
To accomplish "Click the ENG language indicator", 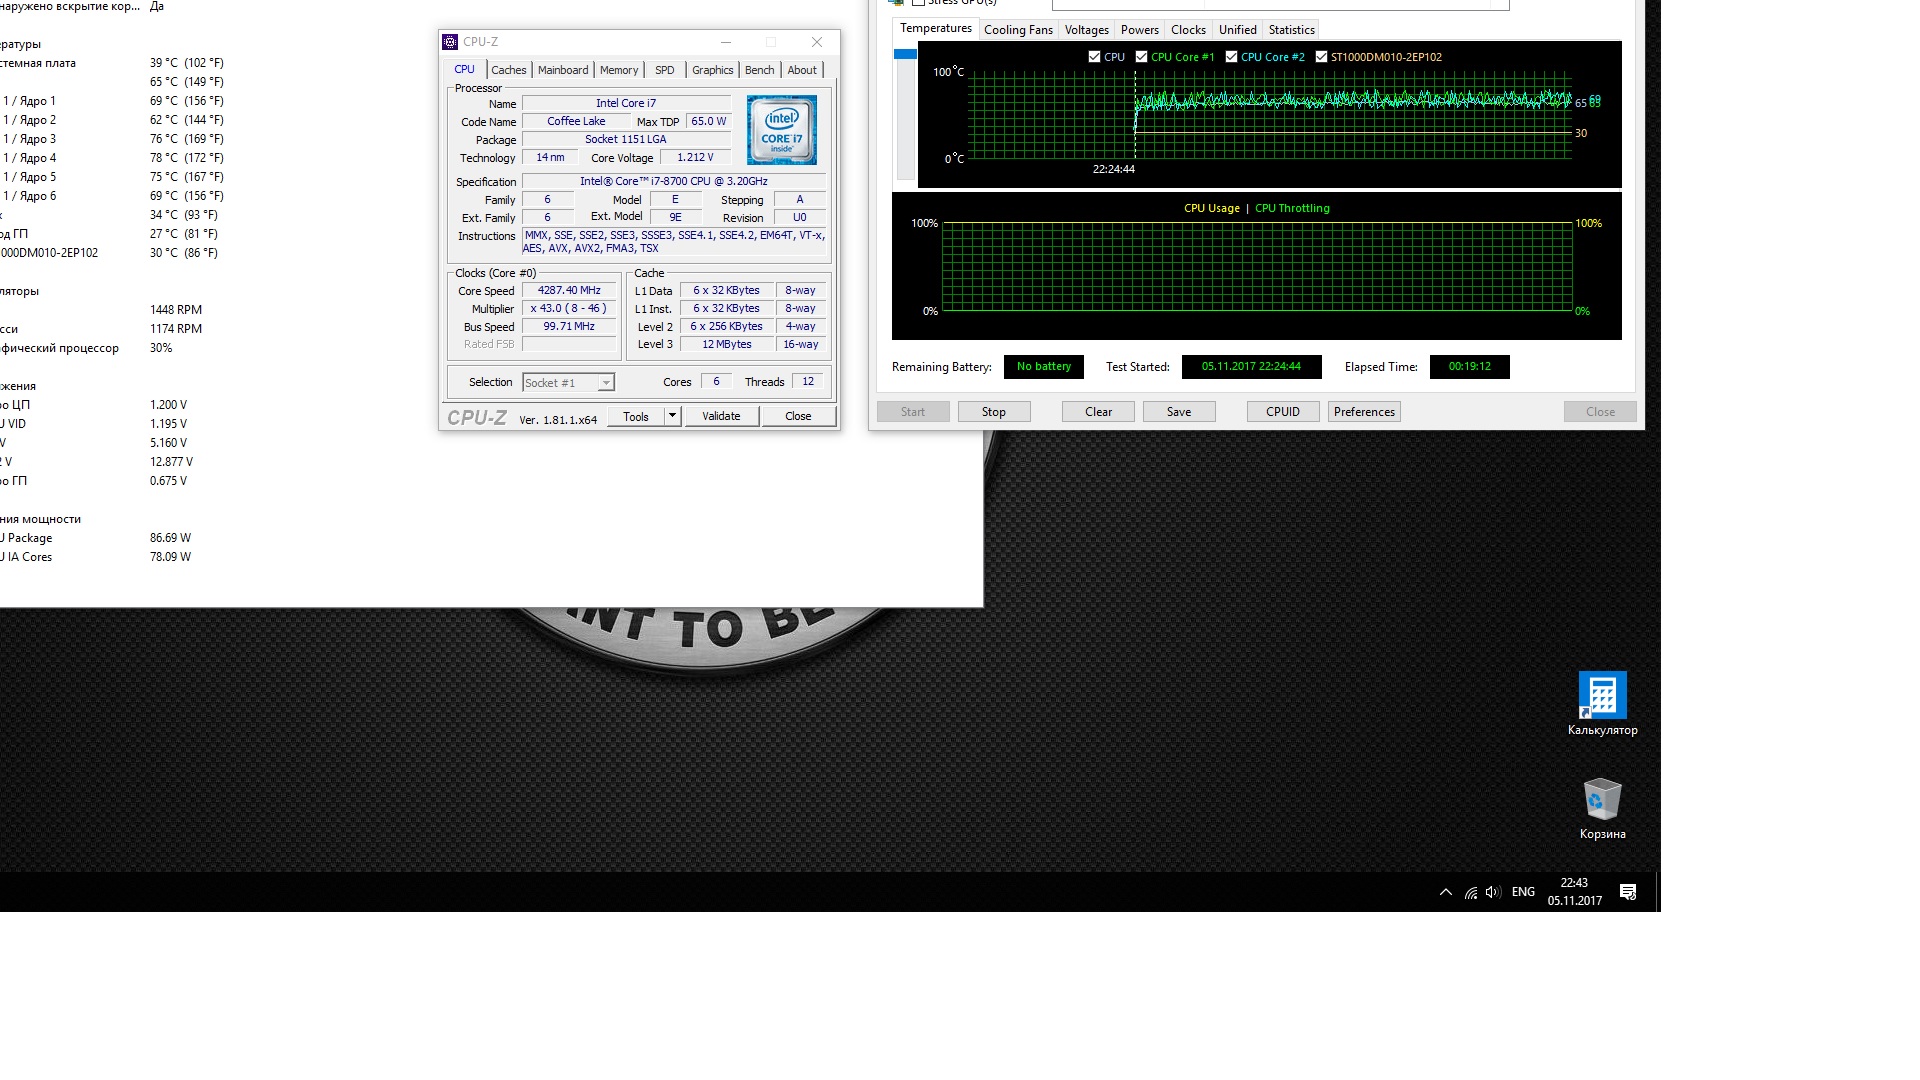I will tap(1523, 892).
